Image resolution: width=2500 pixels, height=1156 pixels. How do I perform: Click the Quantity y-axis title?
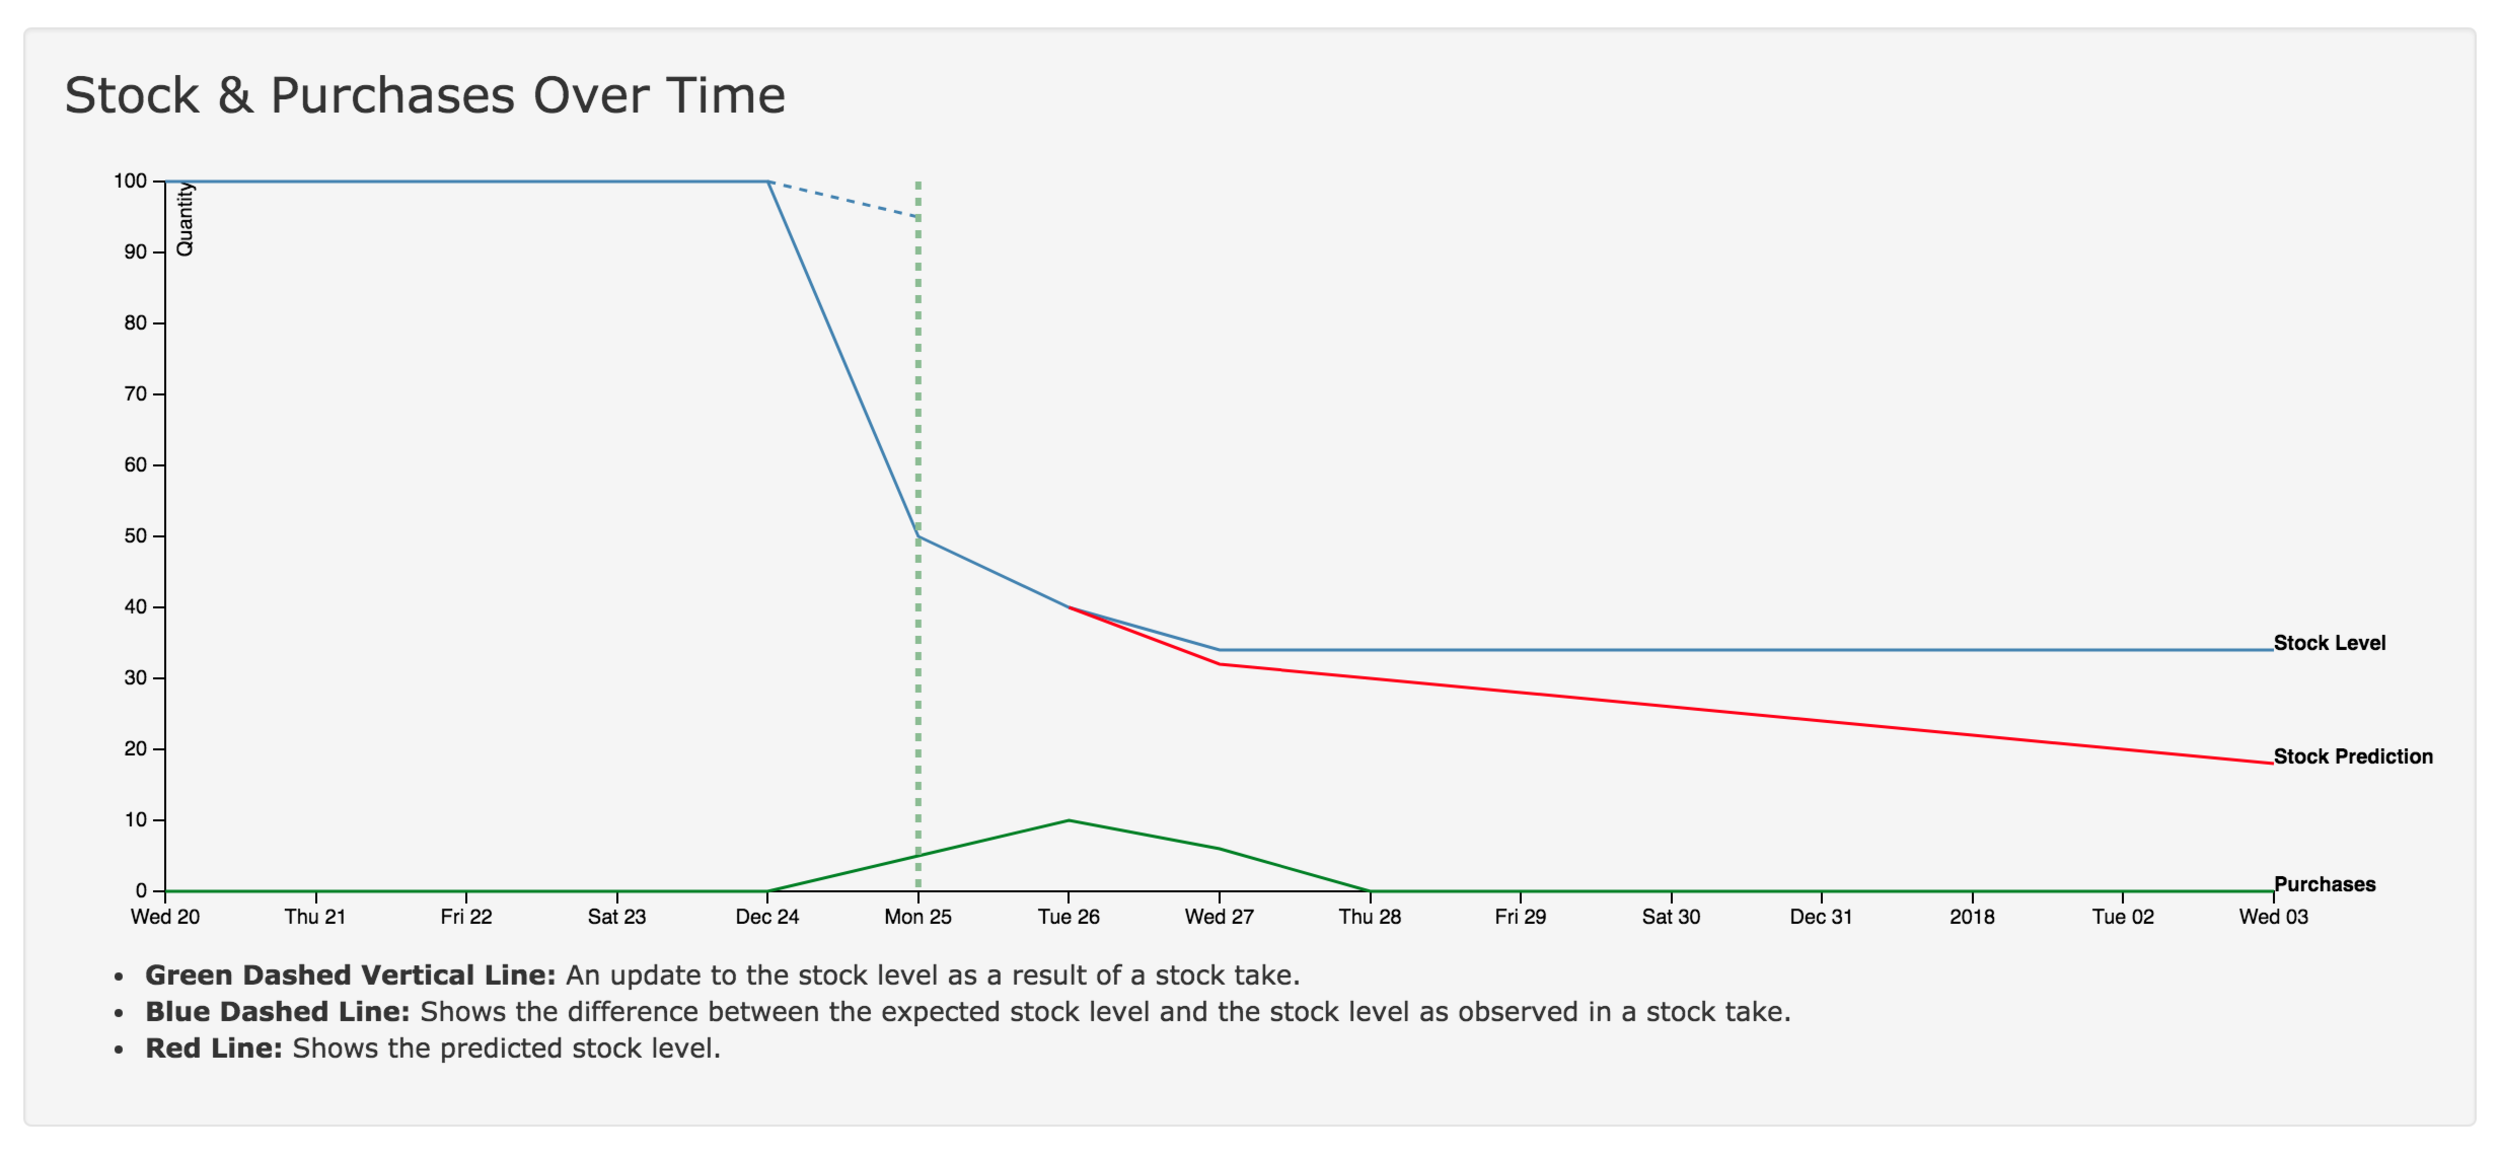pos(185,221)
